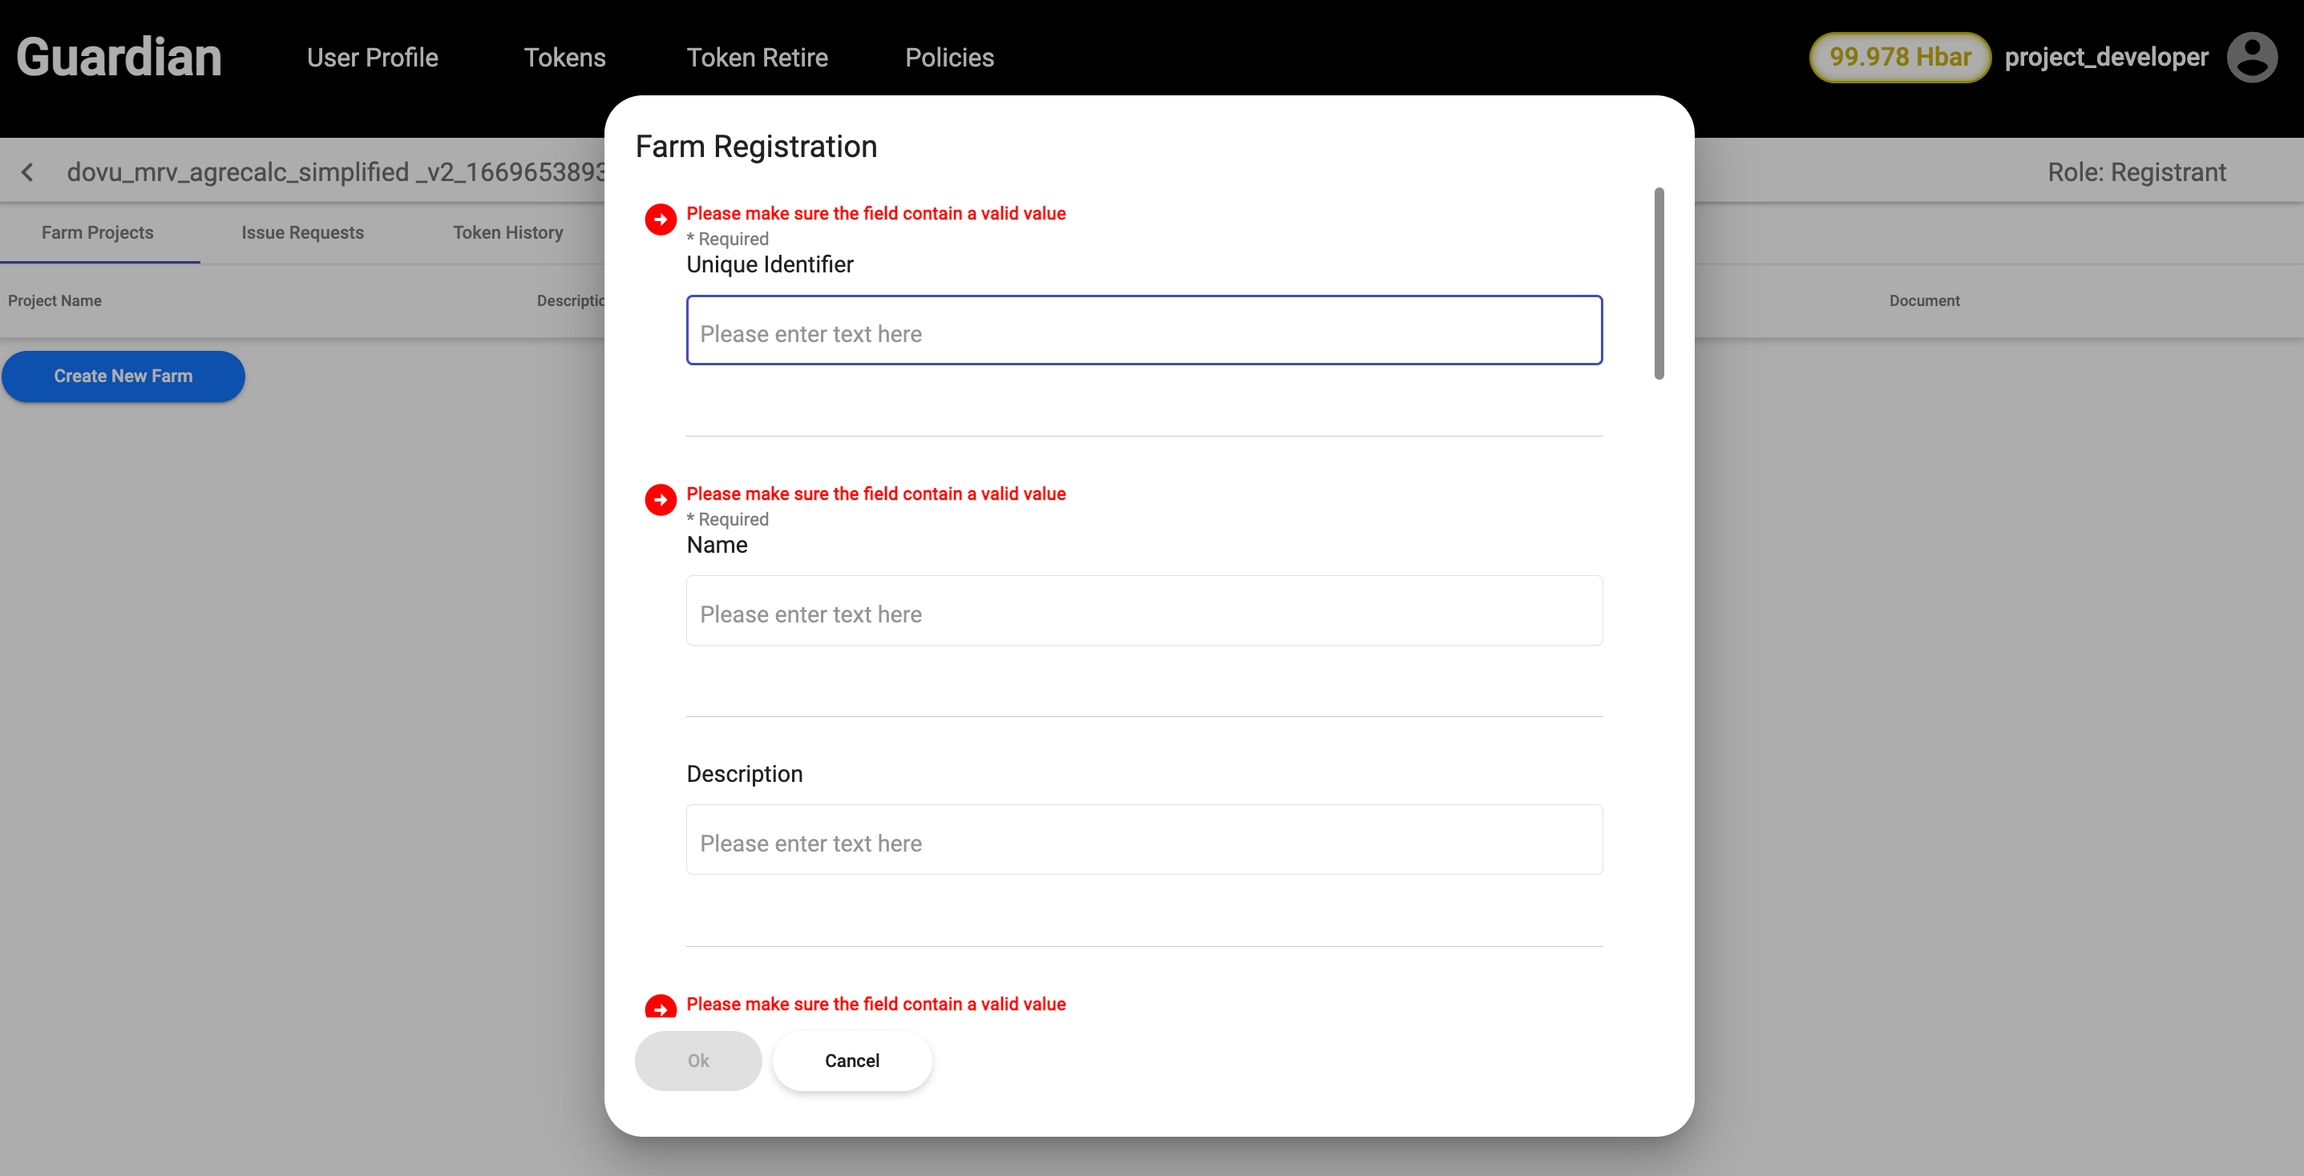Switch to the Issue Requests tab

pos(302,232)
